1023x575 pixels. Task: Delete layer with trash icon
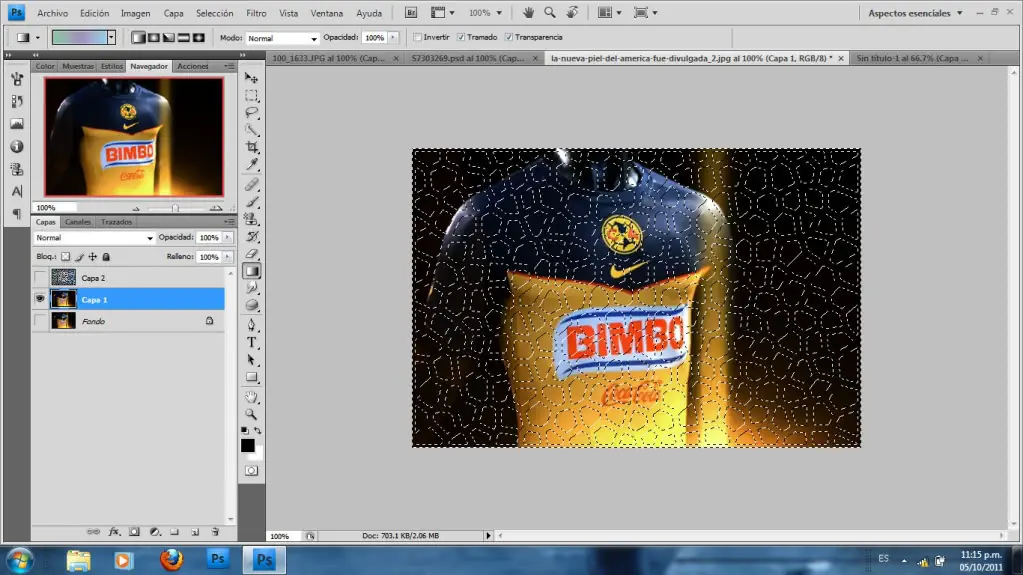click(x=215, y=532)
